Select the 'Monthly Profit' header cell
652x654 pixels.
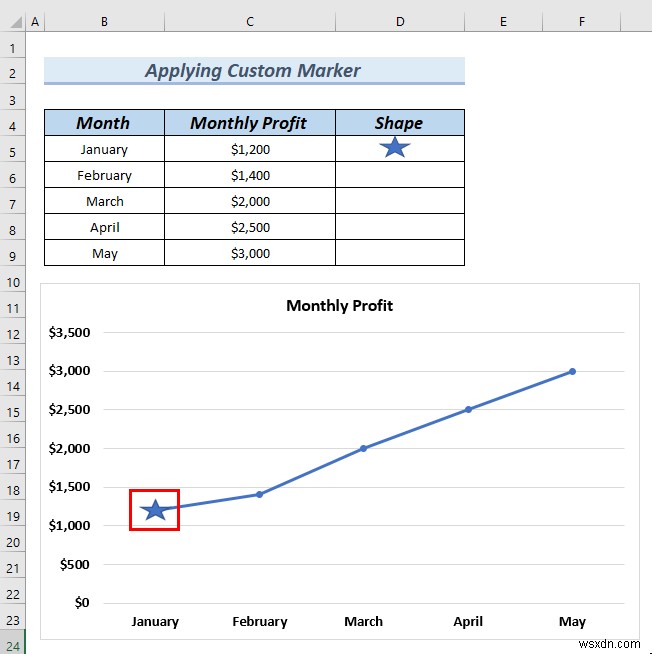pyautogui.click(x=250, y=123)
